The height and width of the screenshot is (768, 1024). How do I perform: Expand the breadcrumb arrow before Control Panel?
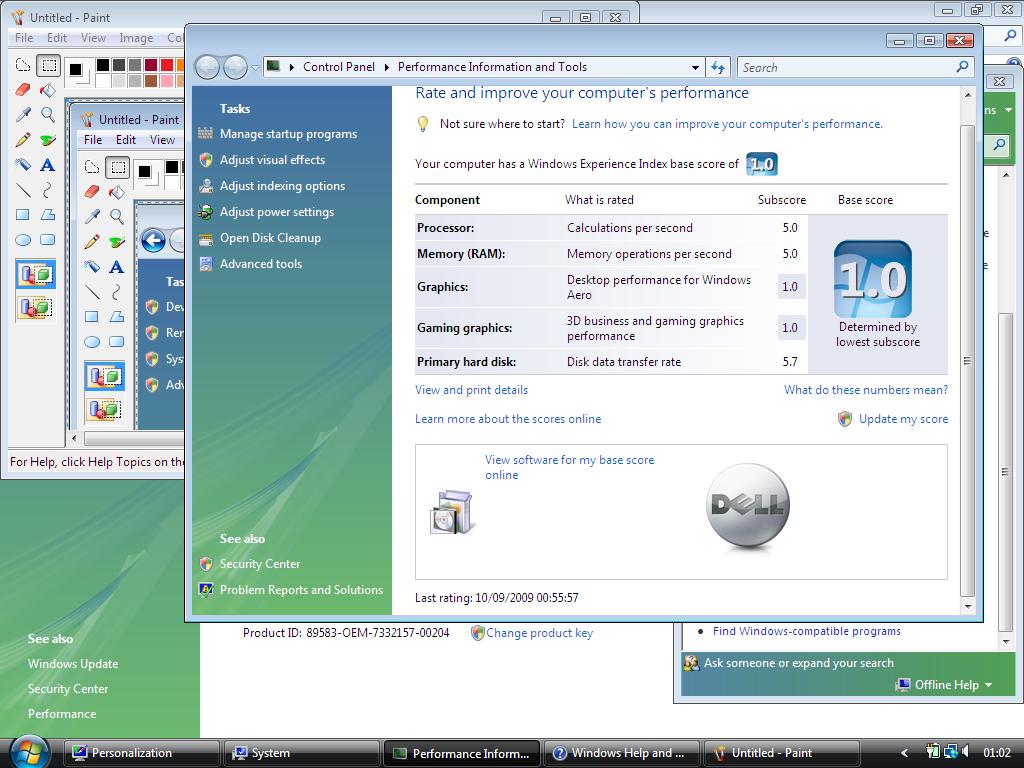292,67
